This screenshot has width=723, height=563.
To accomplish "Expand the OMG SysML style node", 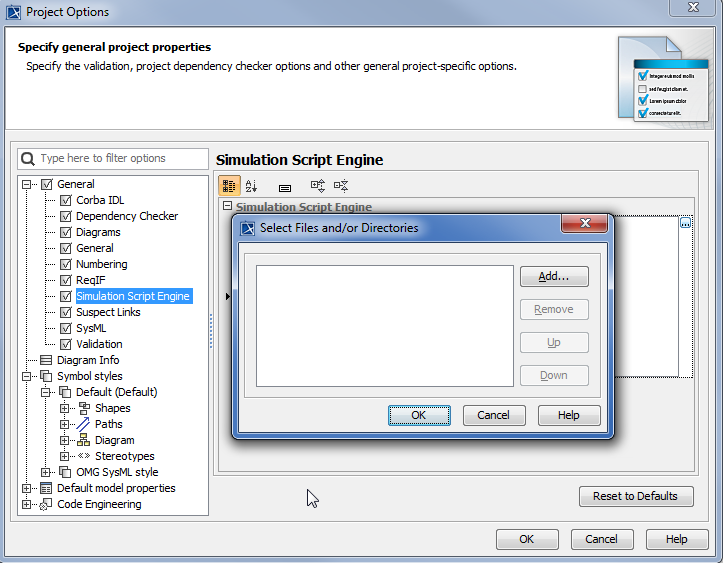I will [45, 472].
